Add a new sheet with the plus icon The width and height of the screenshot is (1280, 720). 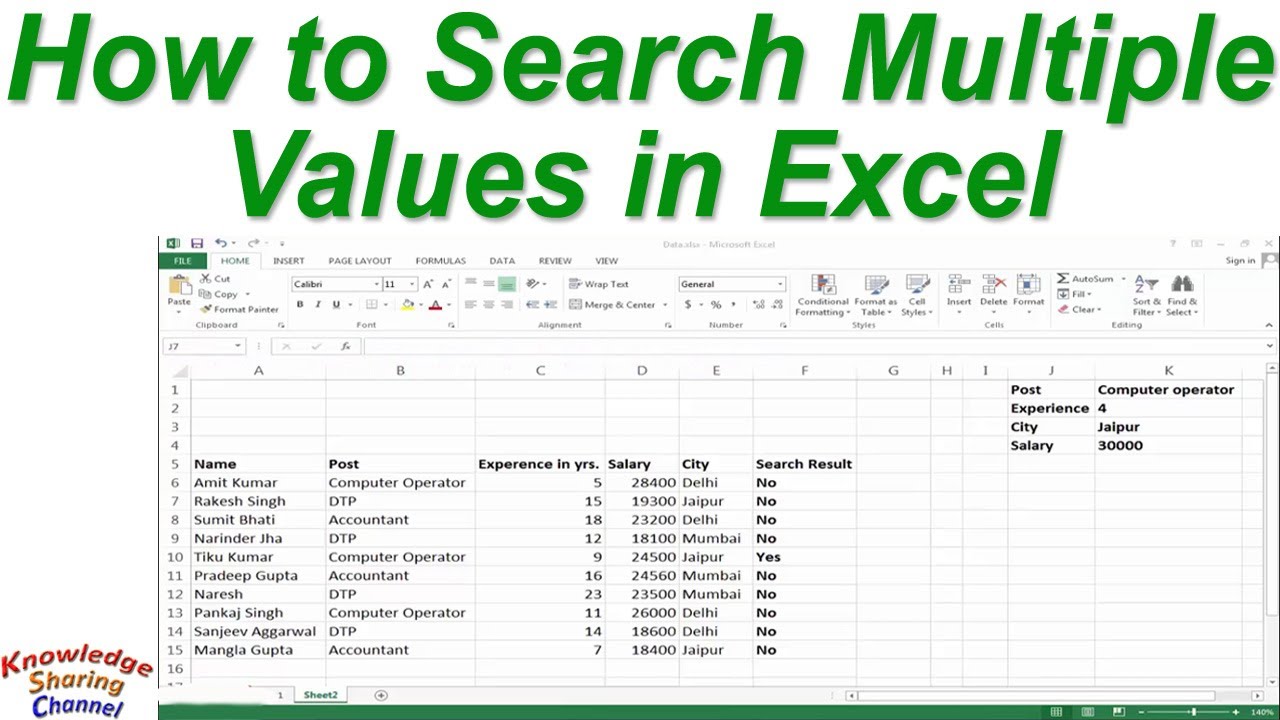tap(380, 694)
